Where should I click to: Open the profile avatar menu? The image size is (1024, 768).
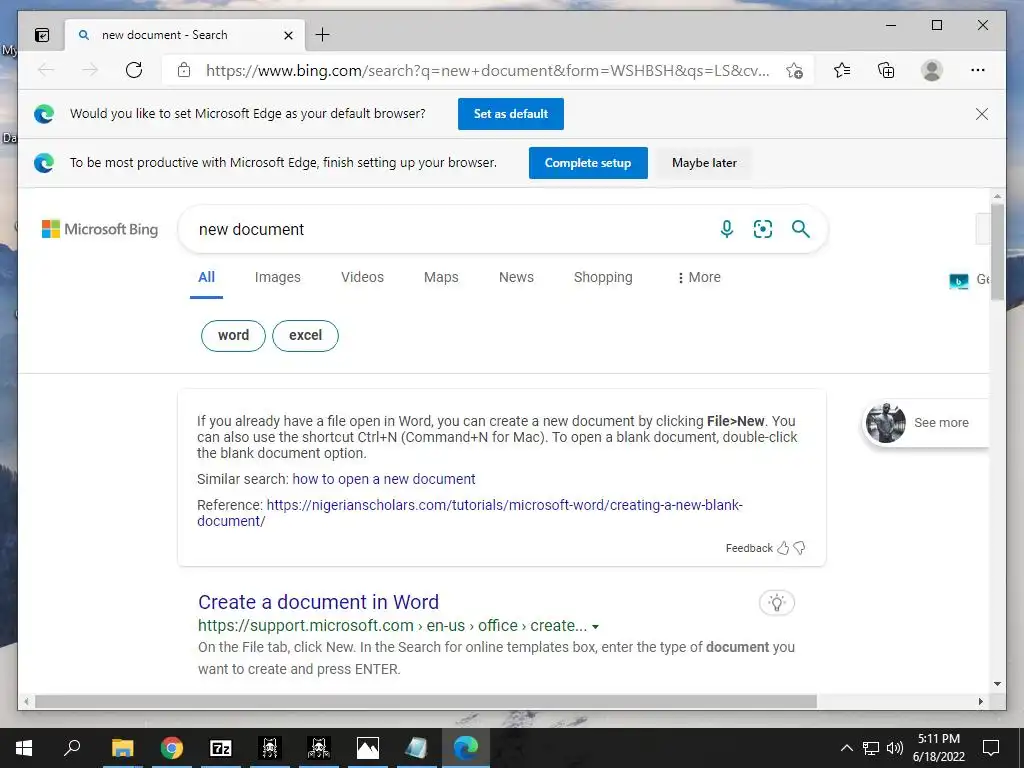point(932,70)
